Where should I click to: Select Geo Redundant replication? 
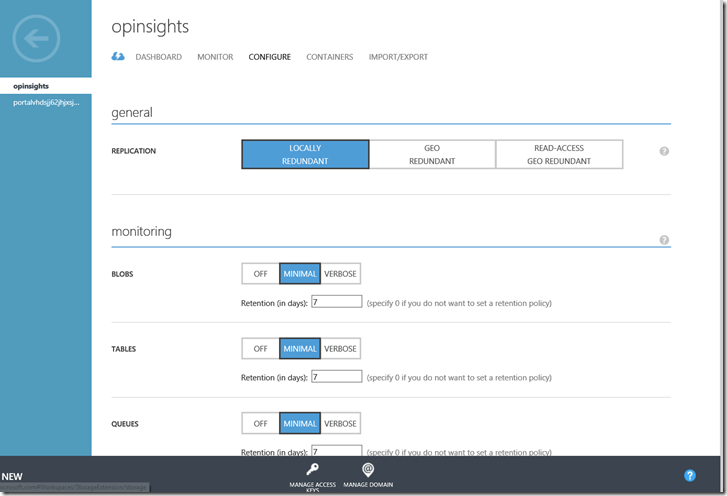pos(432,154)
